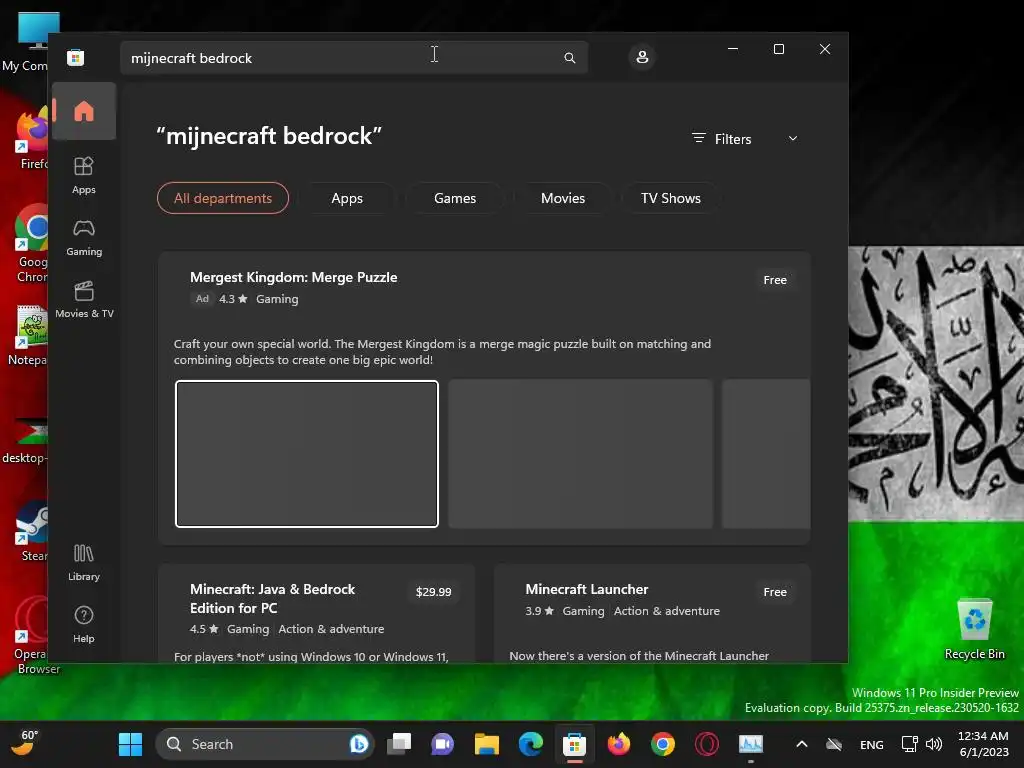
Task: Select the Steam desktop shortcut
Action: [31, 532]
